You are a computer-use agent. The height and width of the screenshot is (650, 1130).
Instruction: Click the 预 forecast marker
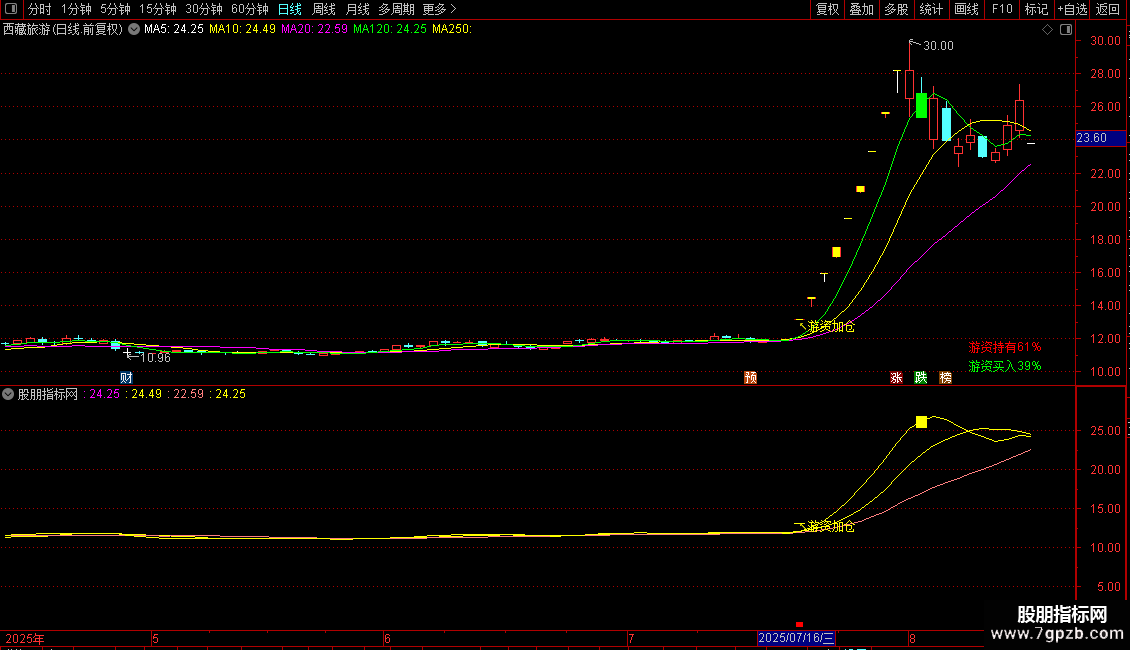(750, 378)
